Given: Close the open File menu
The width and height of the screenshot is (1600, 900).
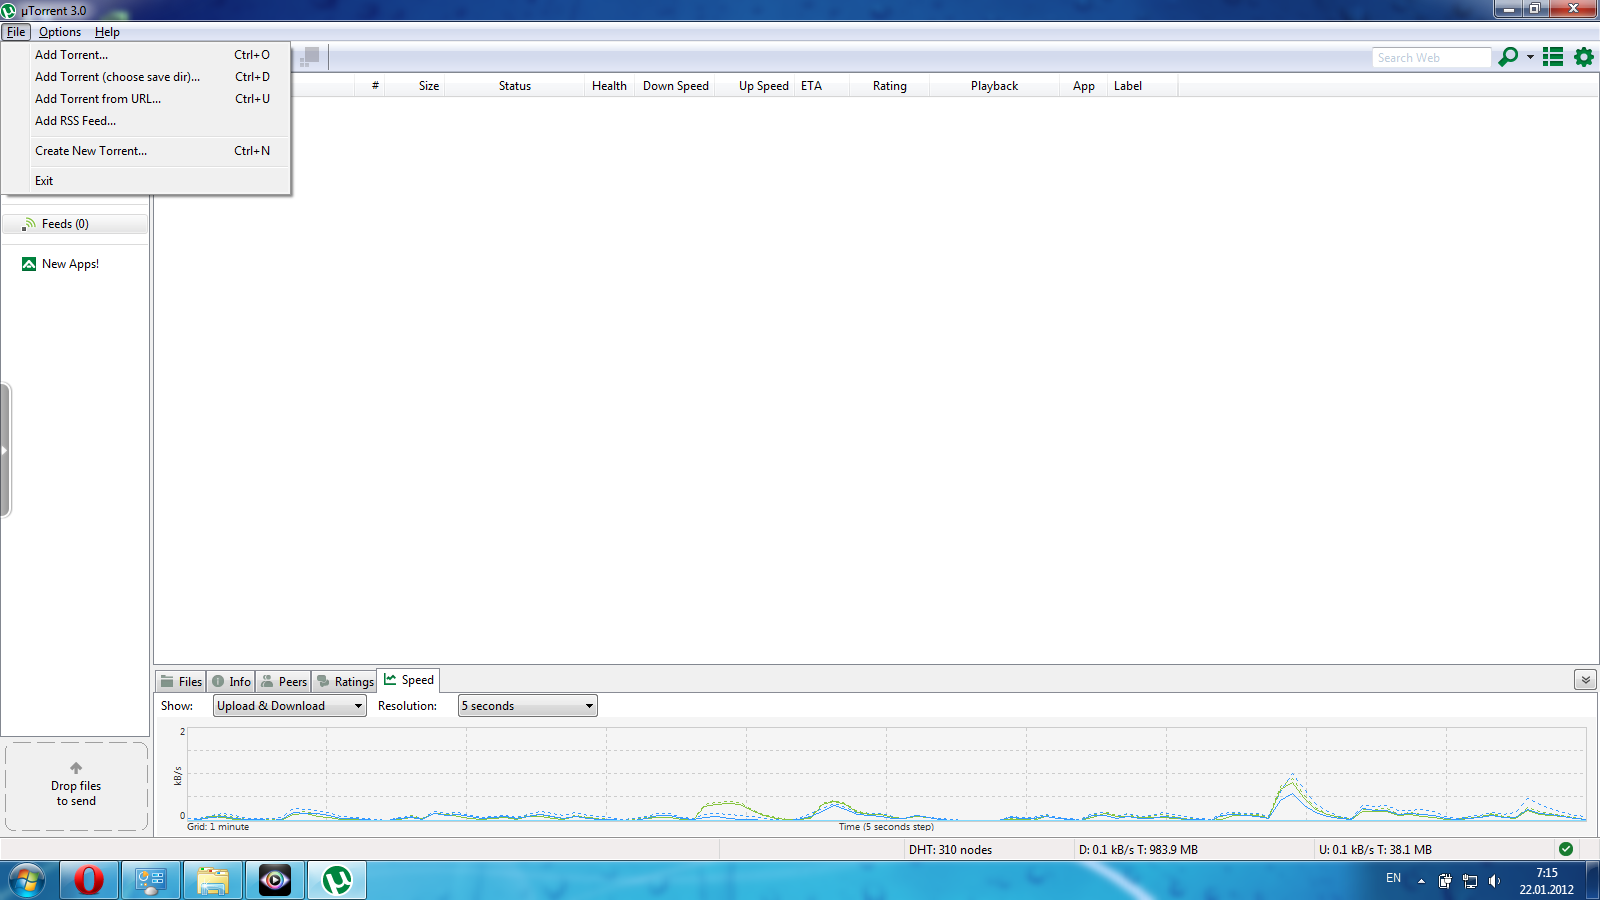Looking at the screenshot, I should [16, 32].
